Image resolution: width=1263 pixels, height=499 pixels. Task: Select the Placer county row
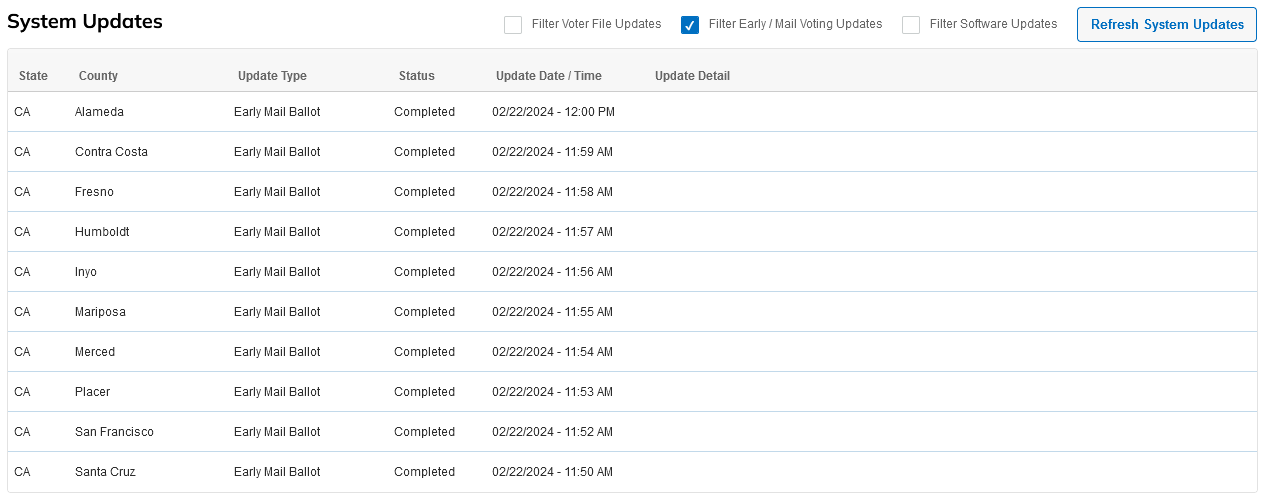click(632, 392)
